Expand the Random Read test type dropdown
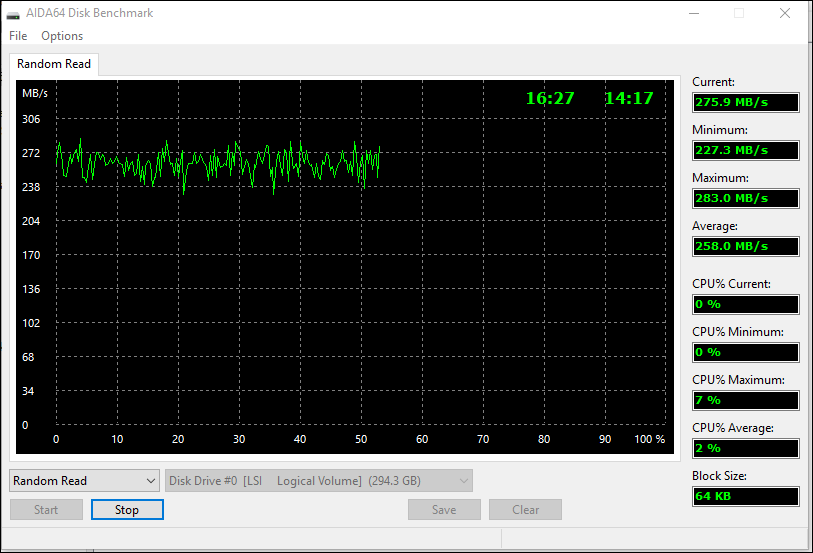This screenshot has width=813, height=553. 84,481
